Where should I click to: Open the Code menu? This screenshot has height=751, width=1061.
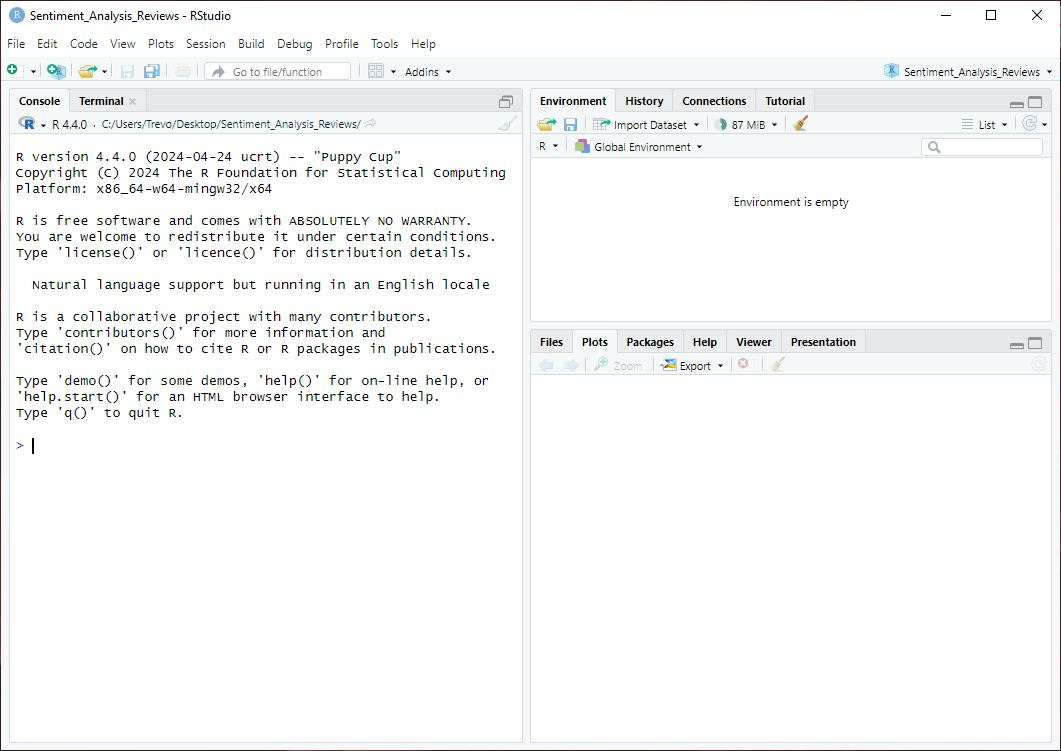83,44
